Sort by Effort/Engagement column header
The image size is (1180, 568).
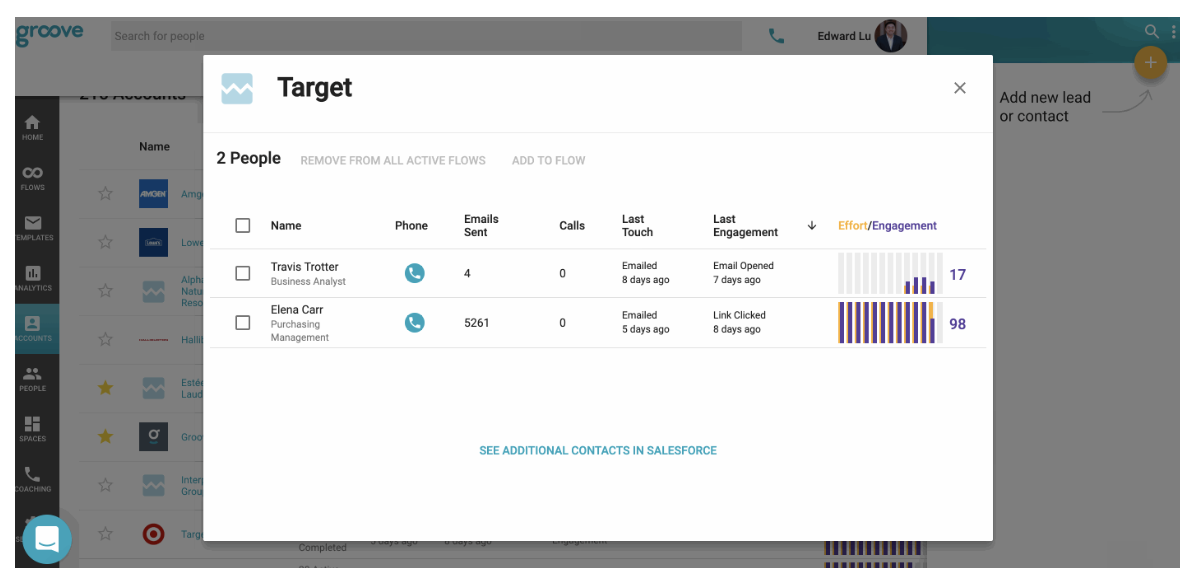tap(887, 226)
